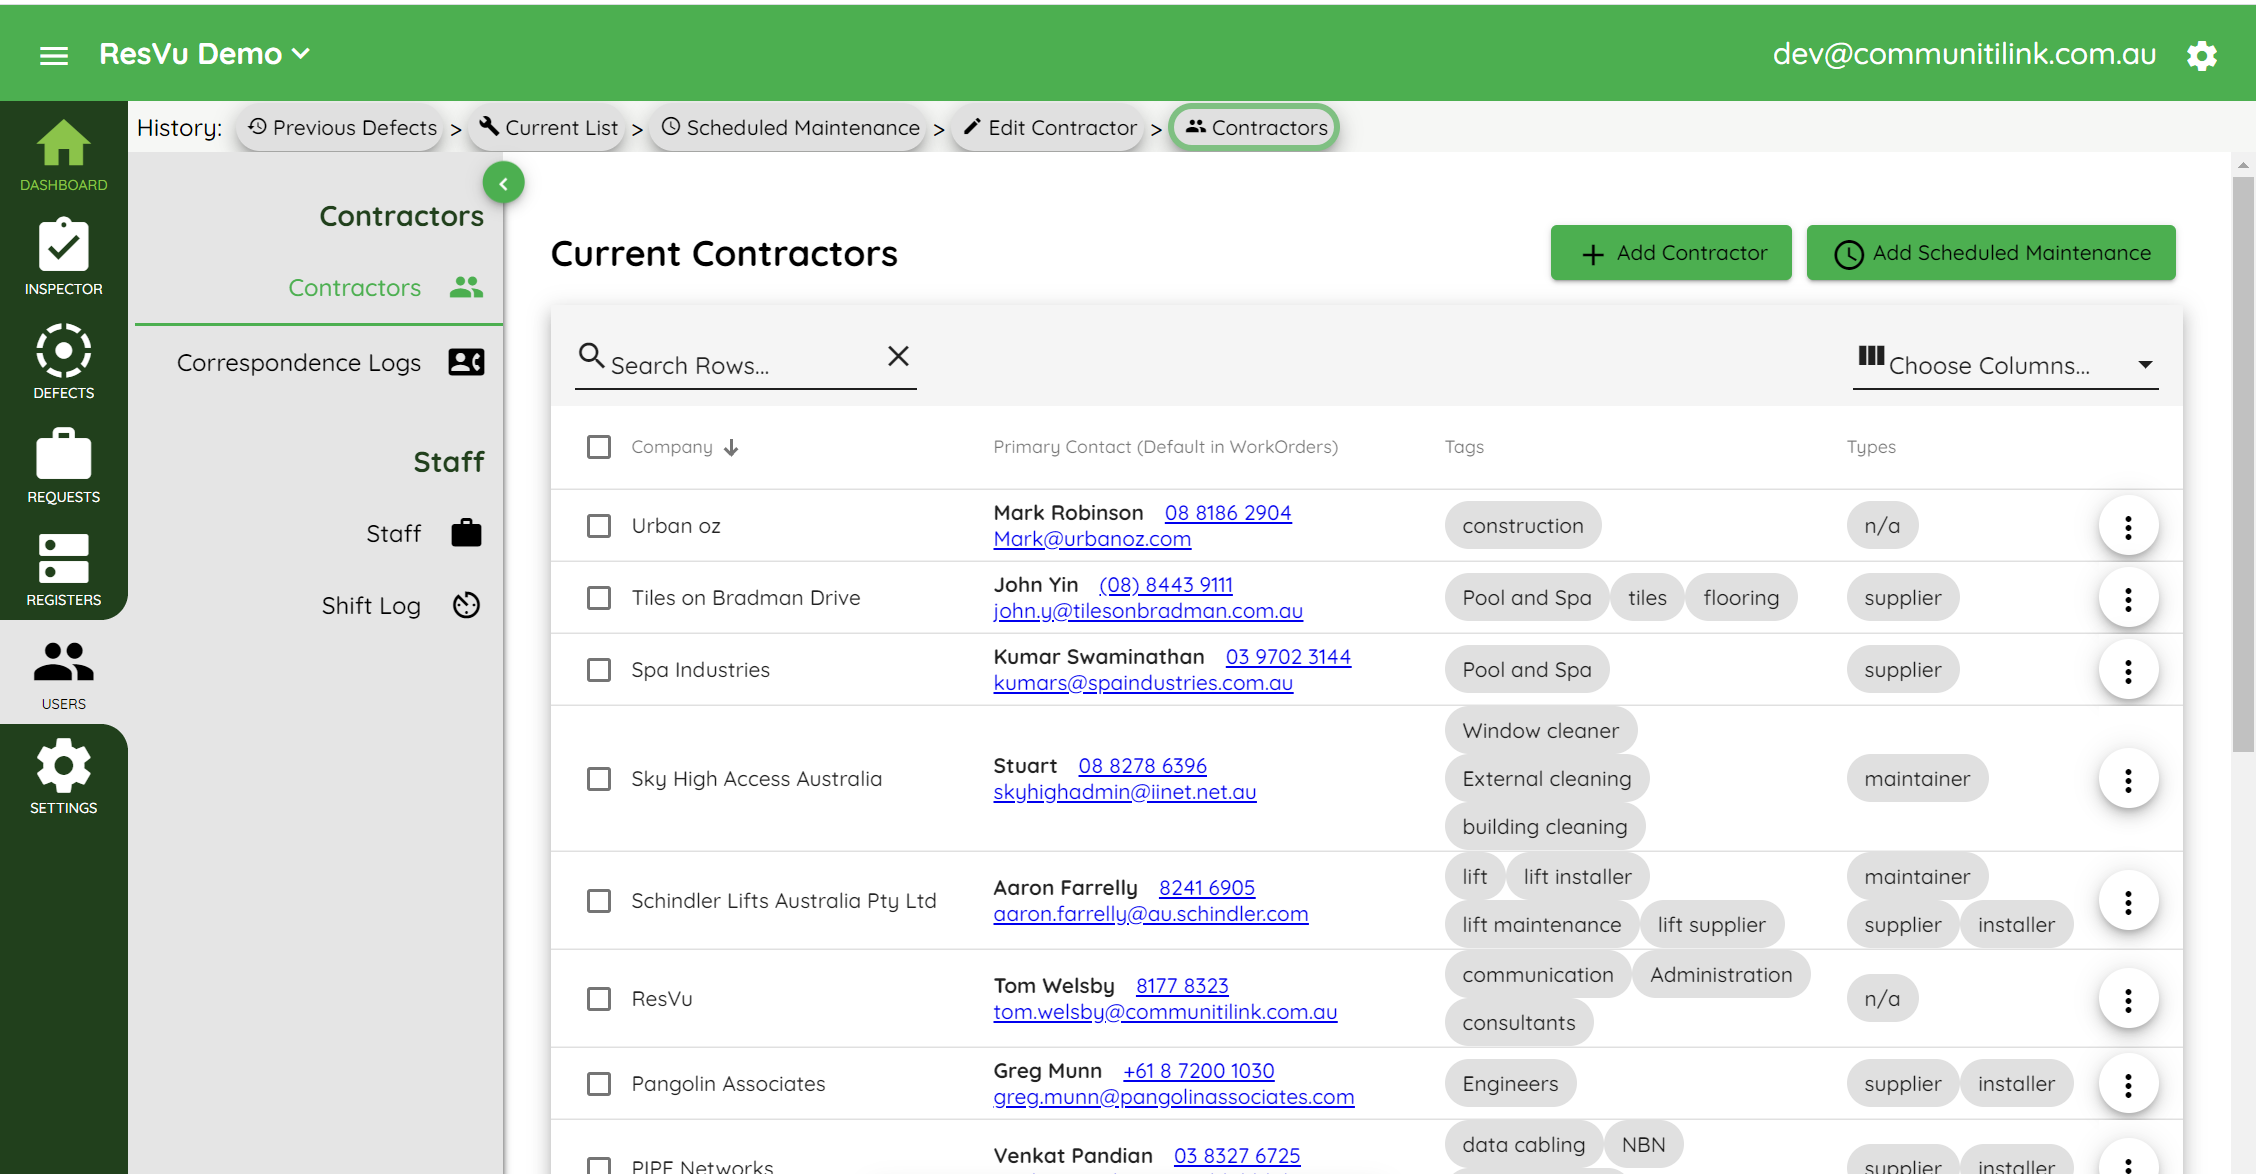Click tom.welsby@communitilink.com.au link
The width and height of the screenshot is (2256, 1174).
[1165, 1012]
